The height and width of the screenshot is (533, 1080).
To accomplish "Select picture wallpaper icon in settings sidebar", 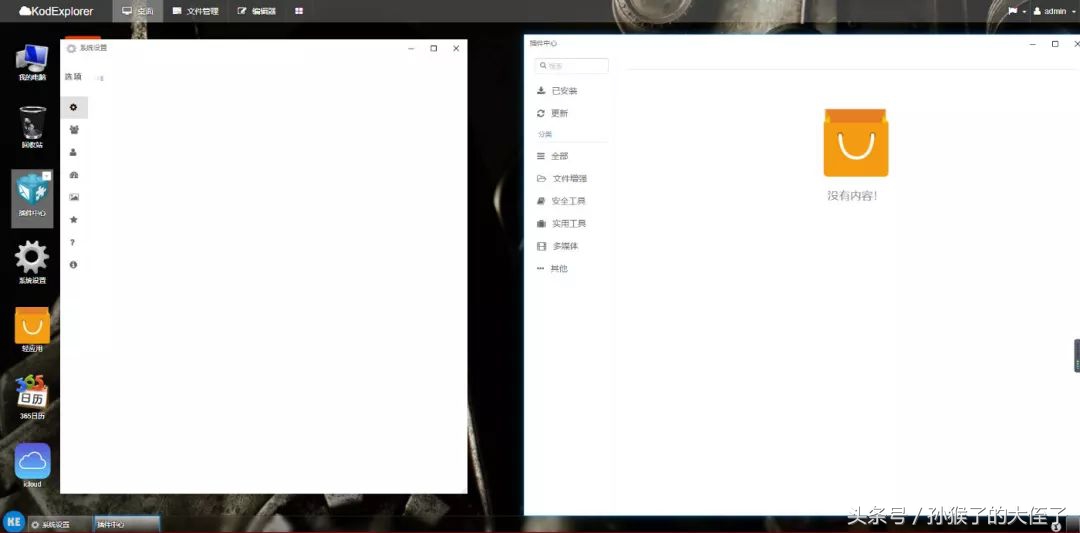I will click(74, 197).
